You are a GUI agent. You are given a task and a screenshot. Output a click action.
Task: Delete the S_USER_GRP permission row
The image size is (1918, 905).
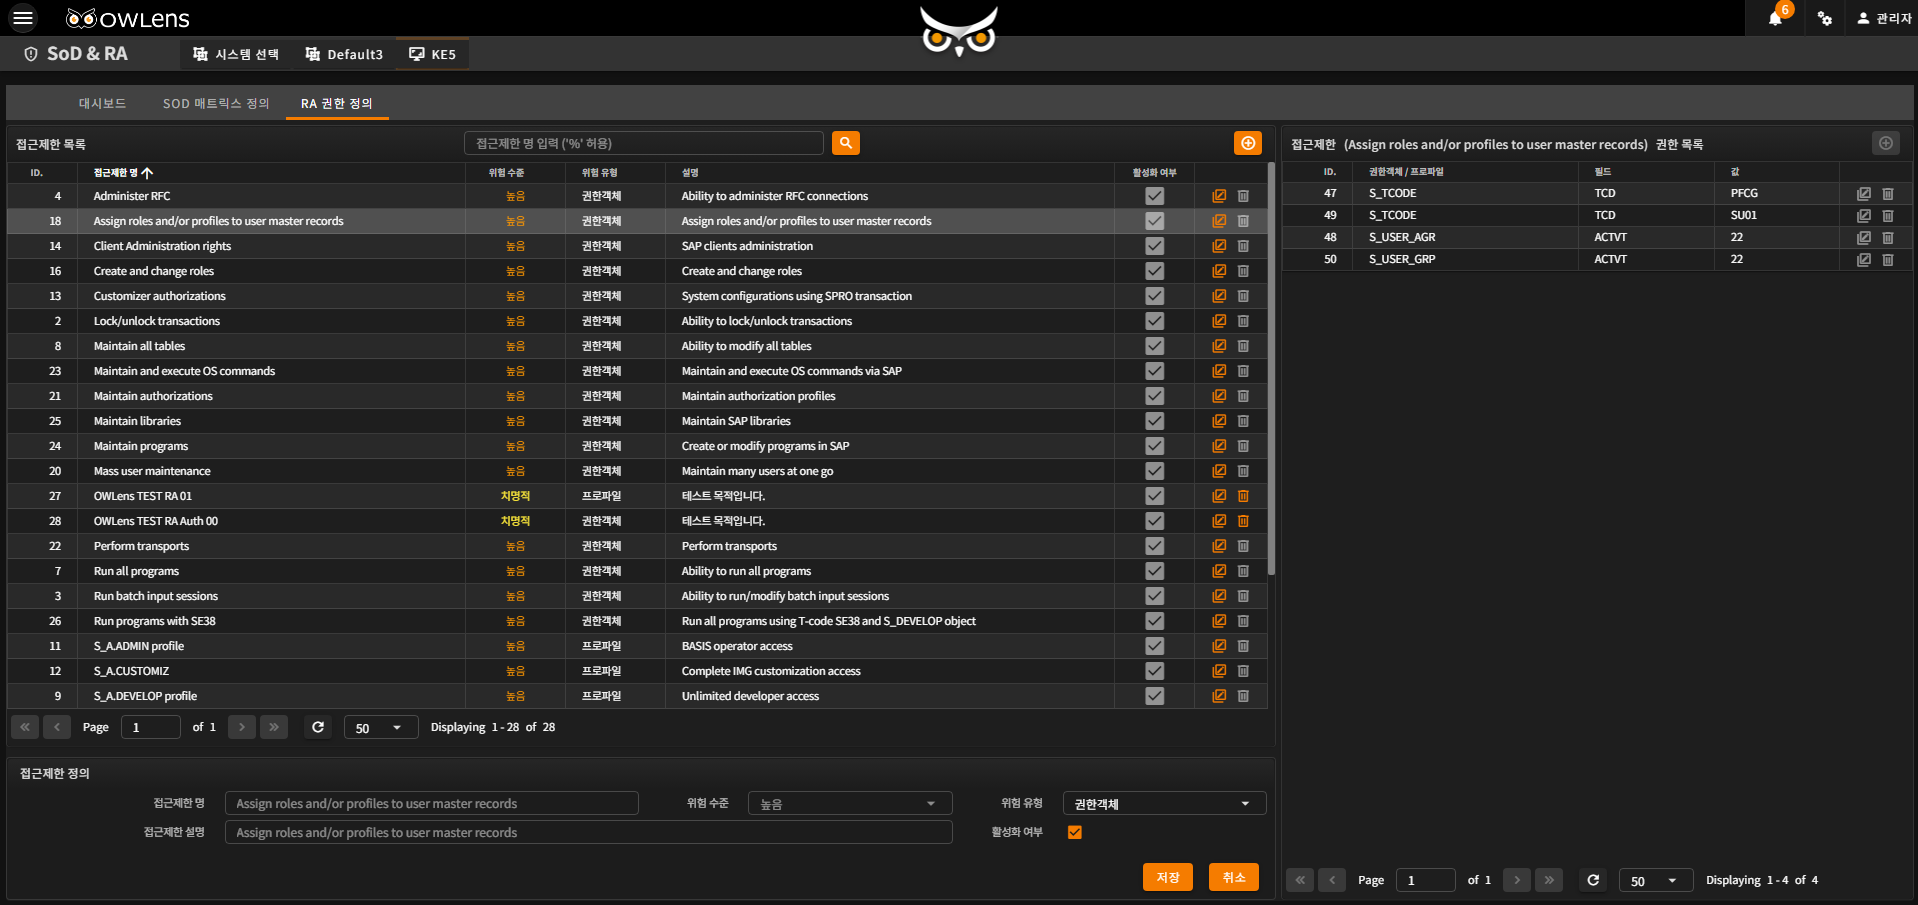click(1888, 259)
